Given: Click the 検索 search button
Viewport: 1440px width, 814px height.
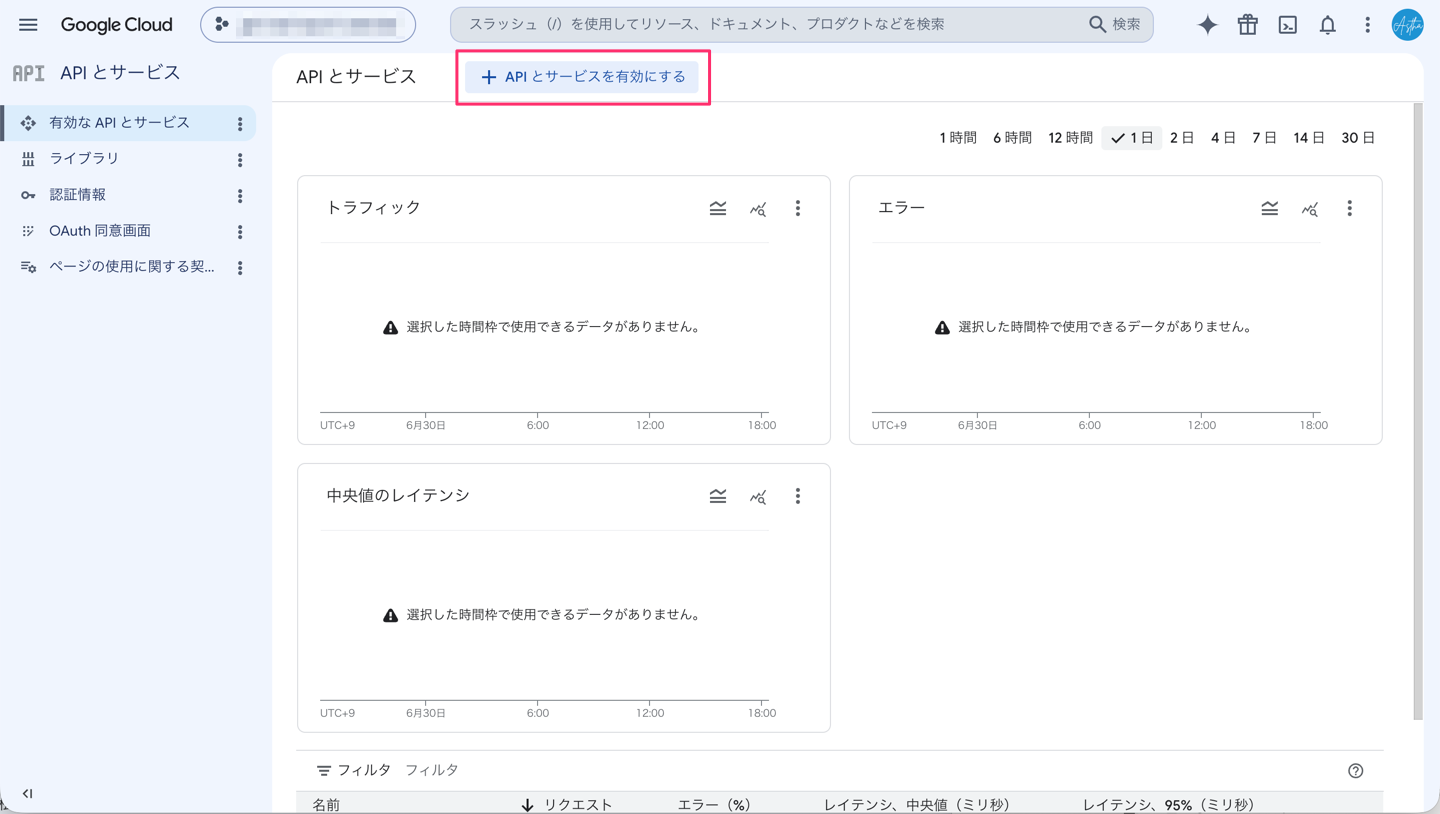Looking at the screenshot, I should pyautogui.click(x=1115, y=24).
